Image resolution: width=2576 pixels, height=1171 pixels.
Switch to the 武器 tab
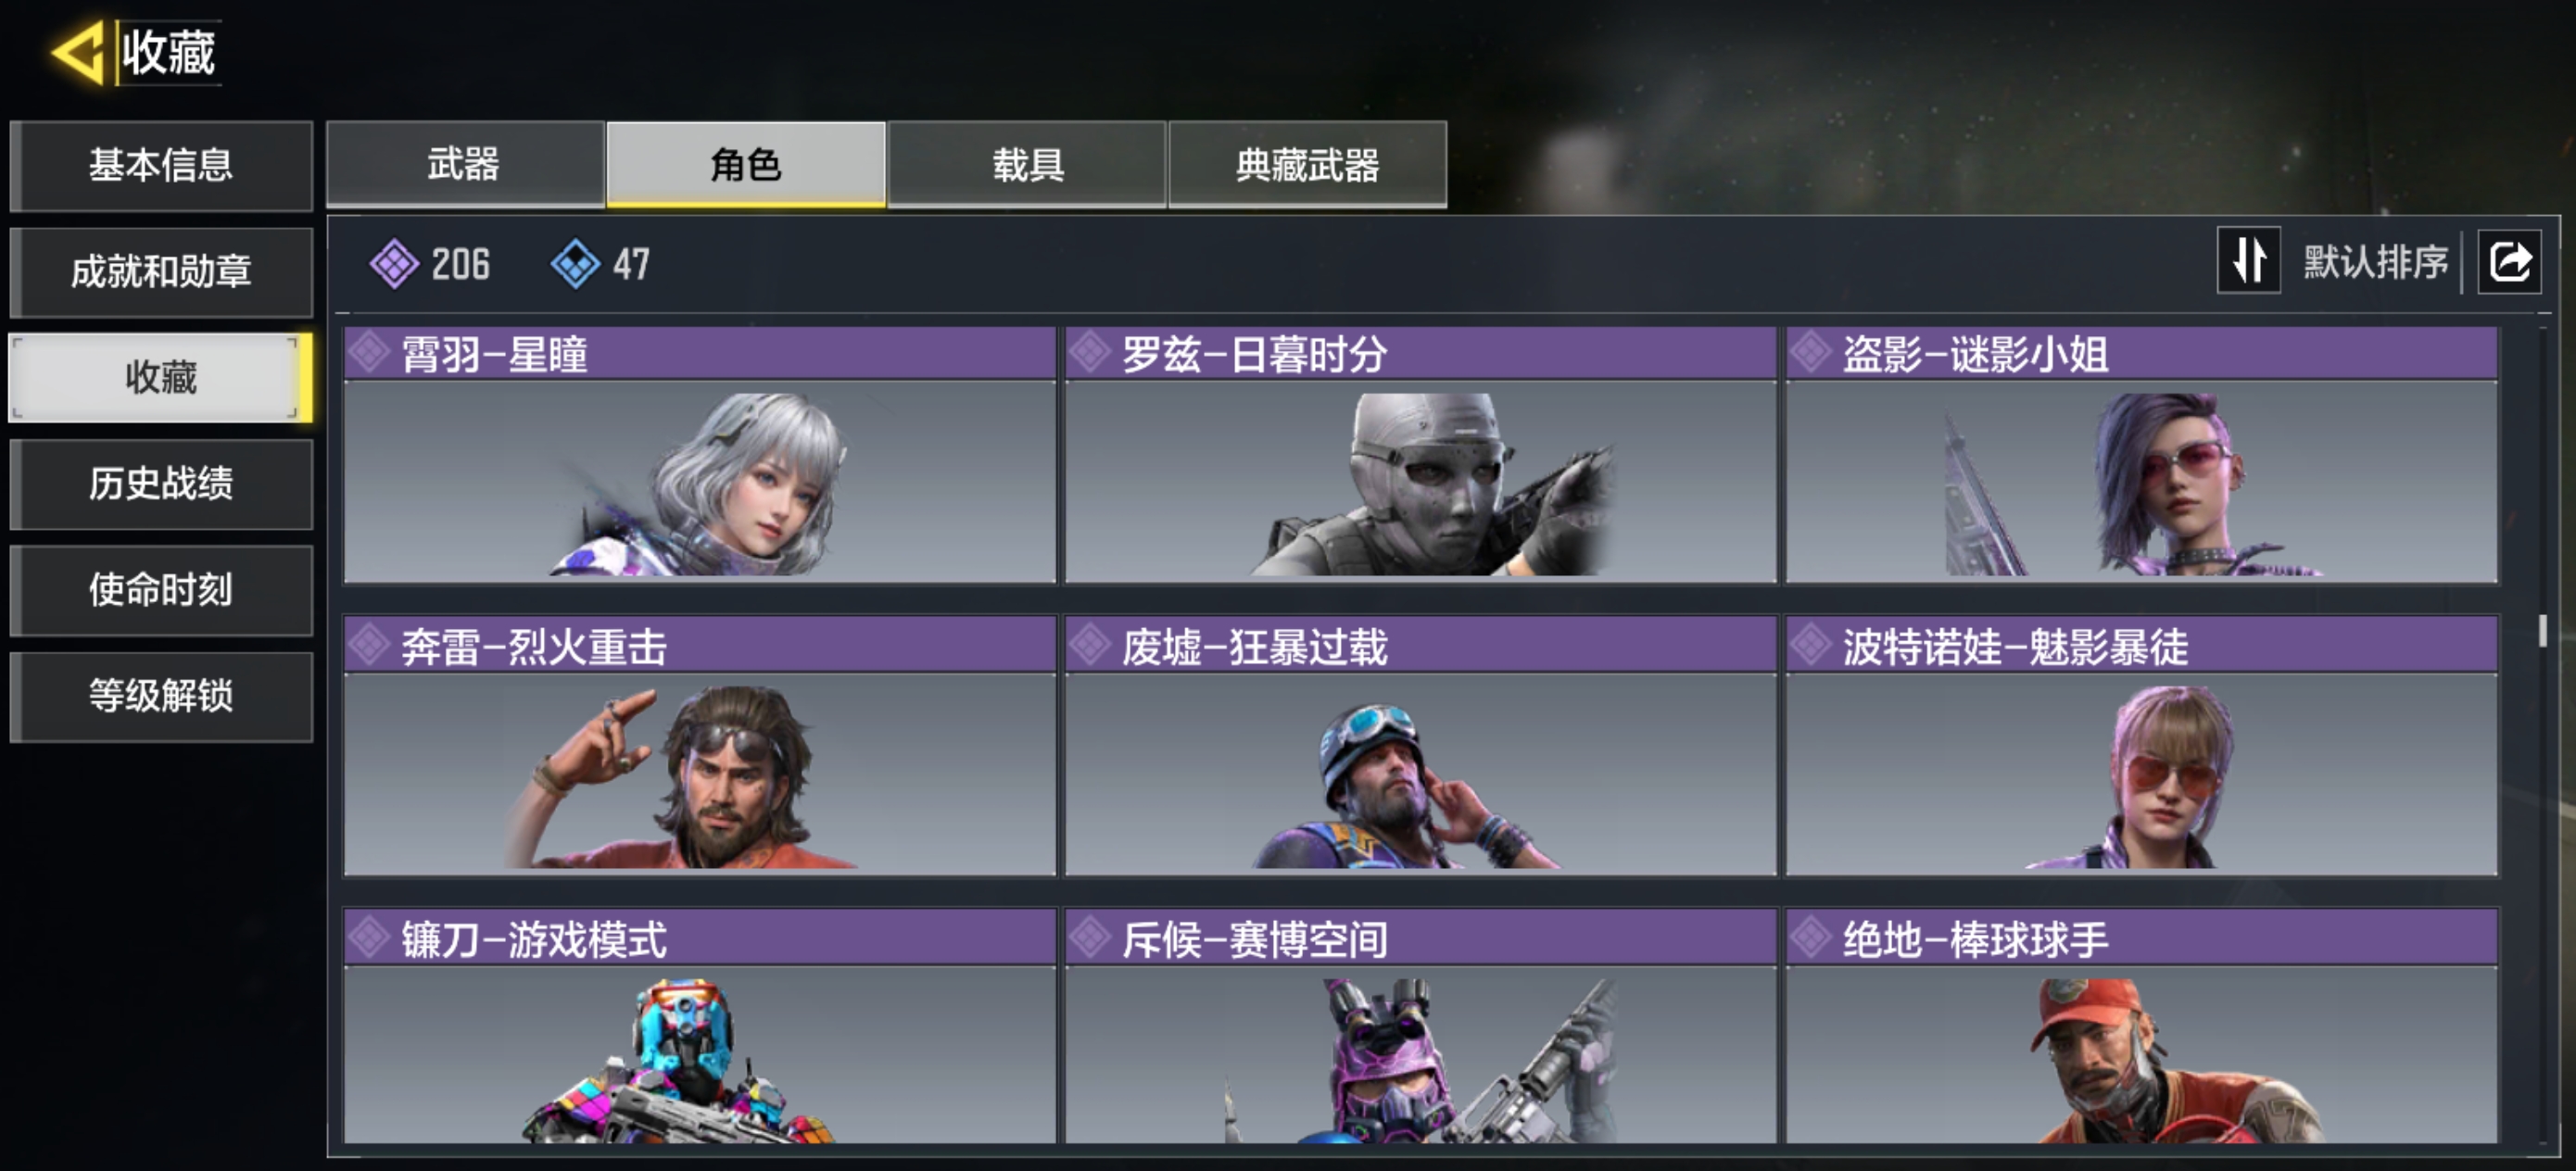[x=465, y=164]
